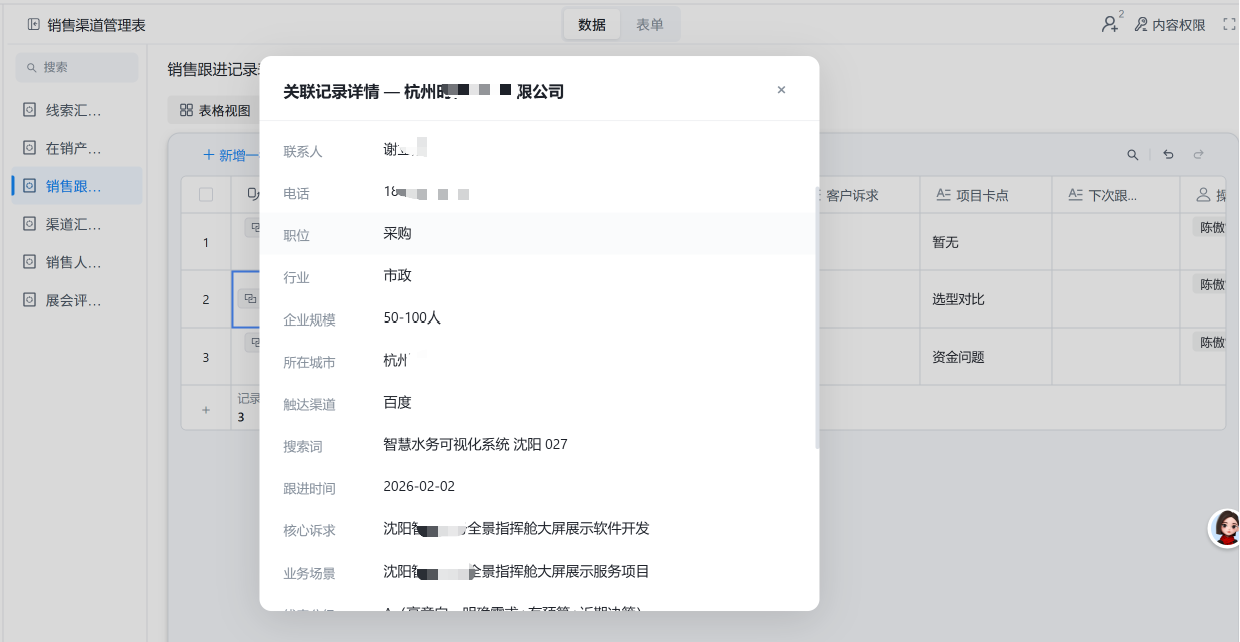Click the fullscreen expand icon

pos(1230,25)
